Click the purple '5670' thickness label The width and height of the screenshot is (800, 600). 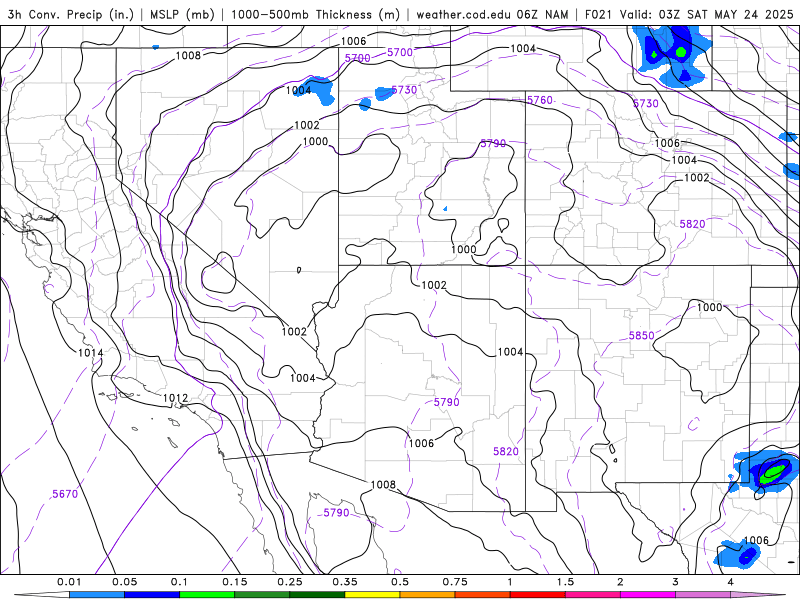65,494
